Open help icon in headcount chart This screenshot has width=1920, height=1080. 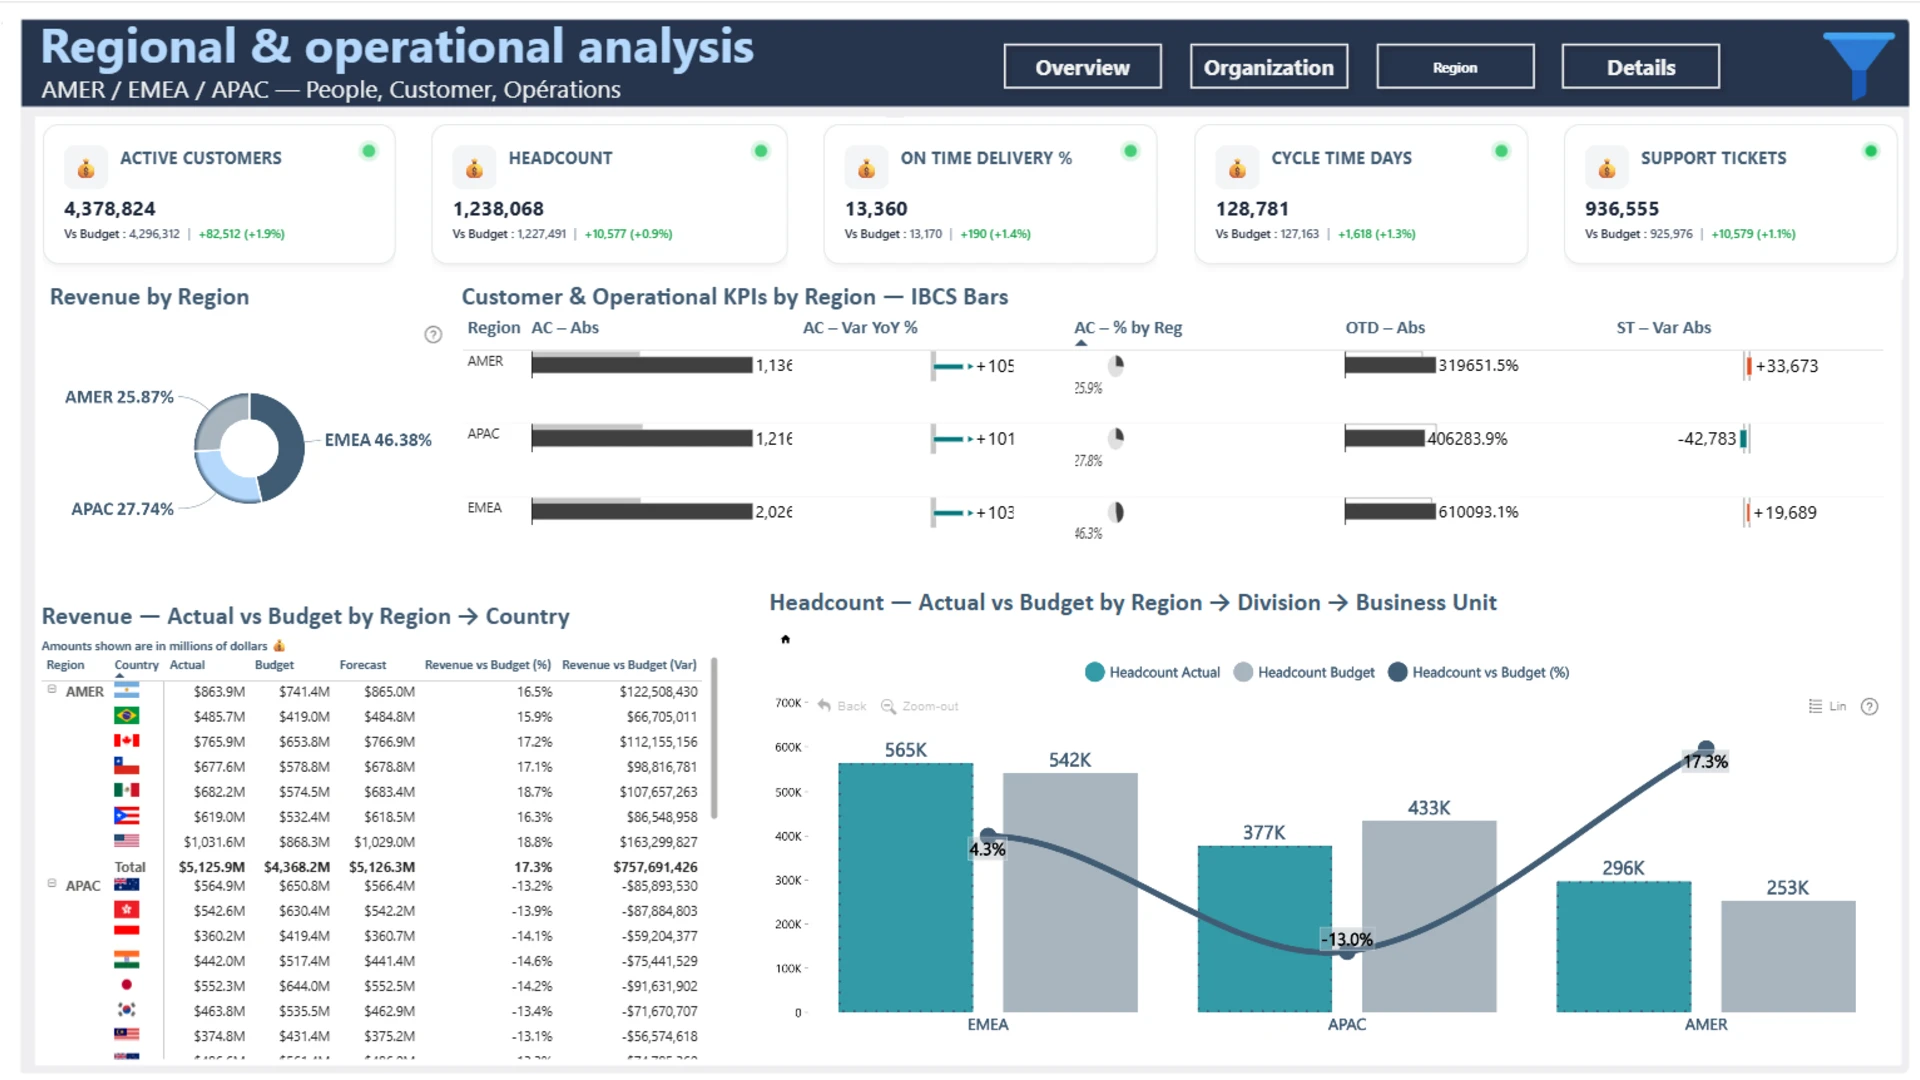(1869, 707)
